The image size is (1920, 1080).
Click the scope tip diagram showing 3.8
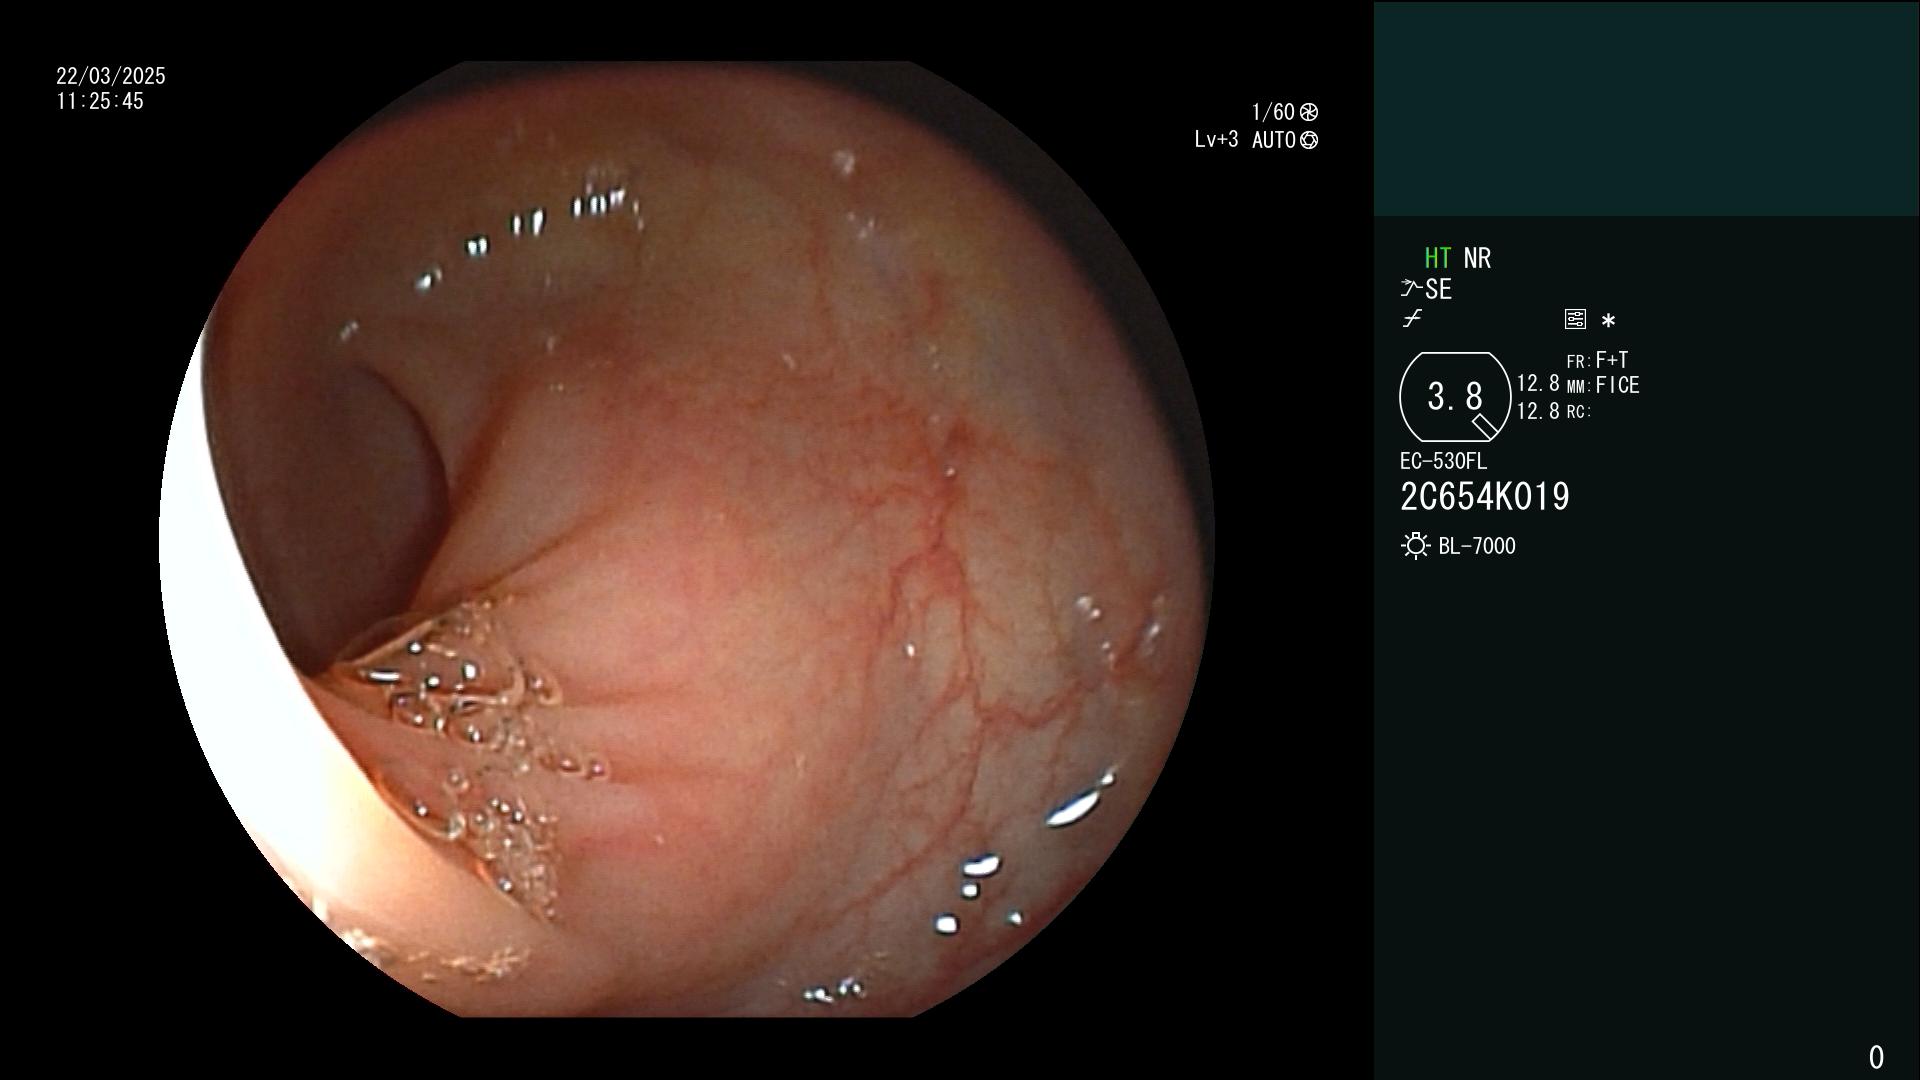pos(1455,397)
